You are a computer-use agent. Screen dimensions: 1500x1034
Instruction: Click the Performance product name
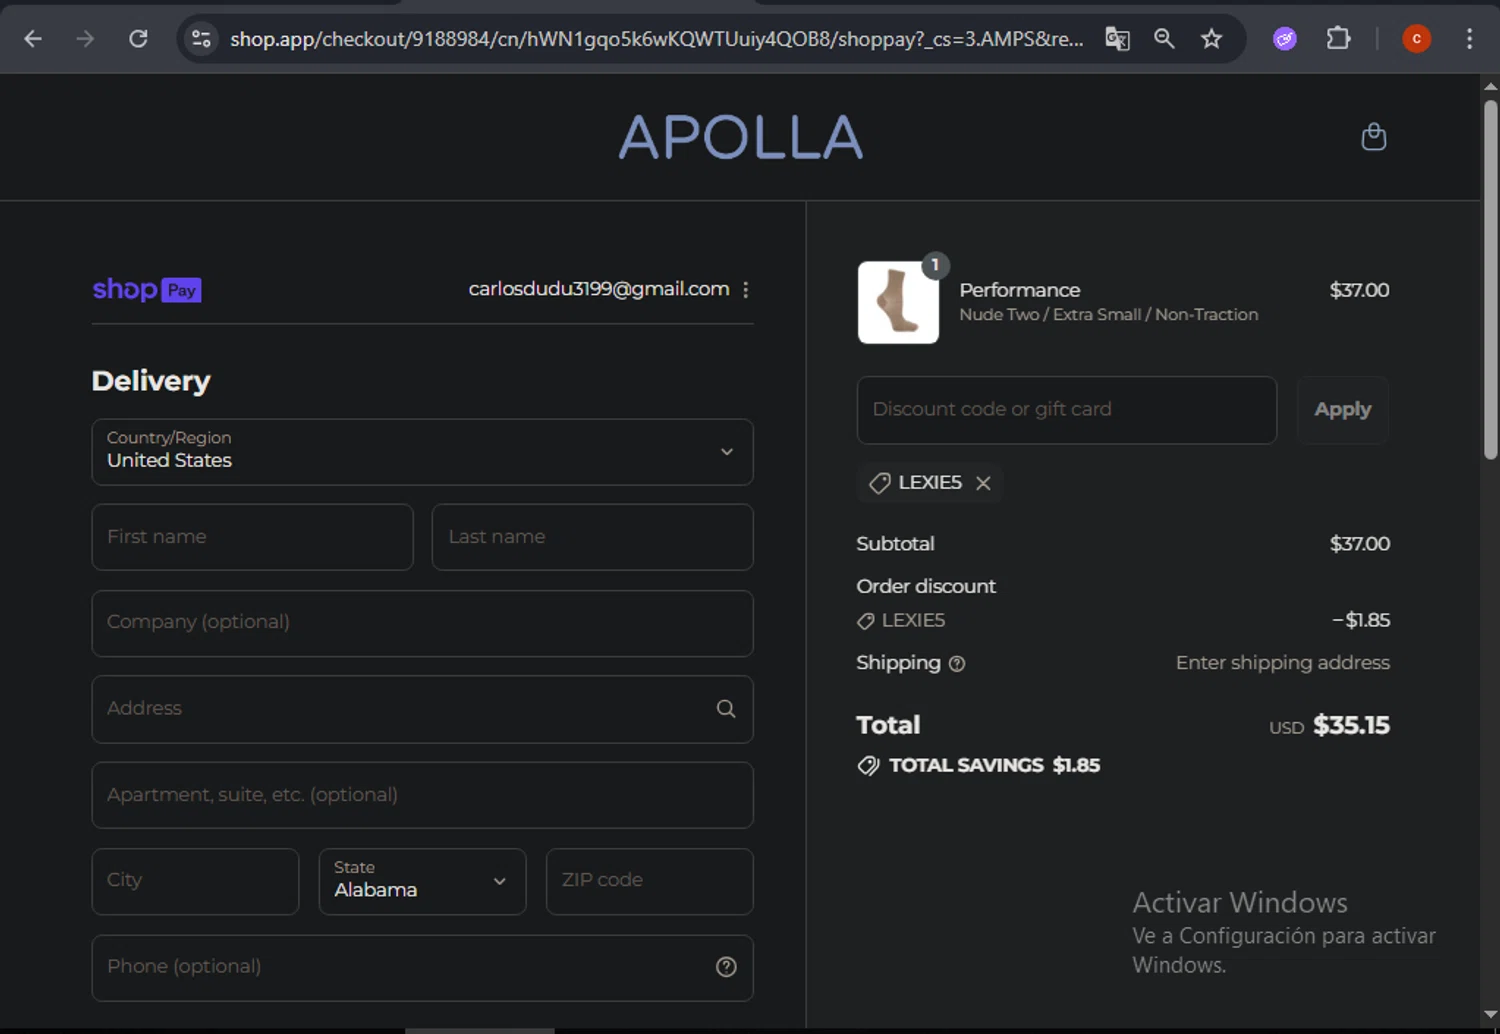click(1020, 290)
